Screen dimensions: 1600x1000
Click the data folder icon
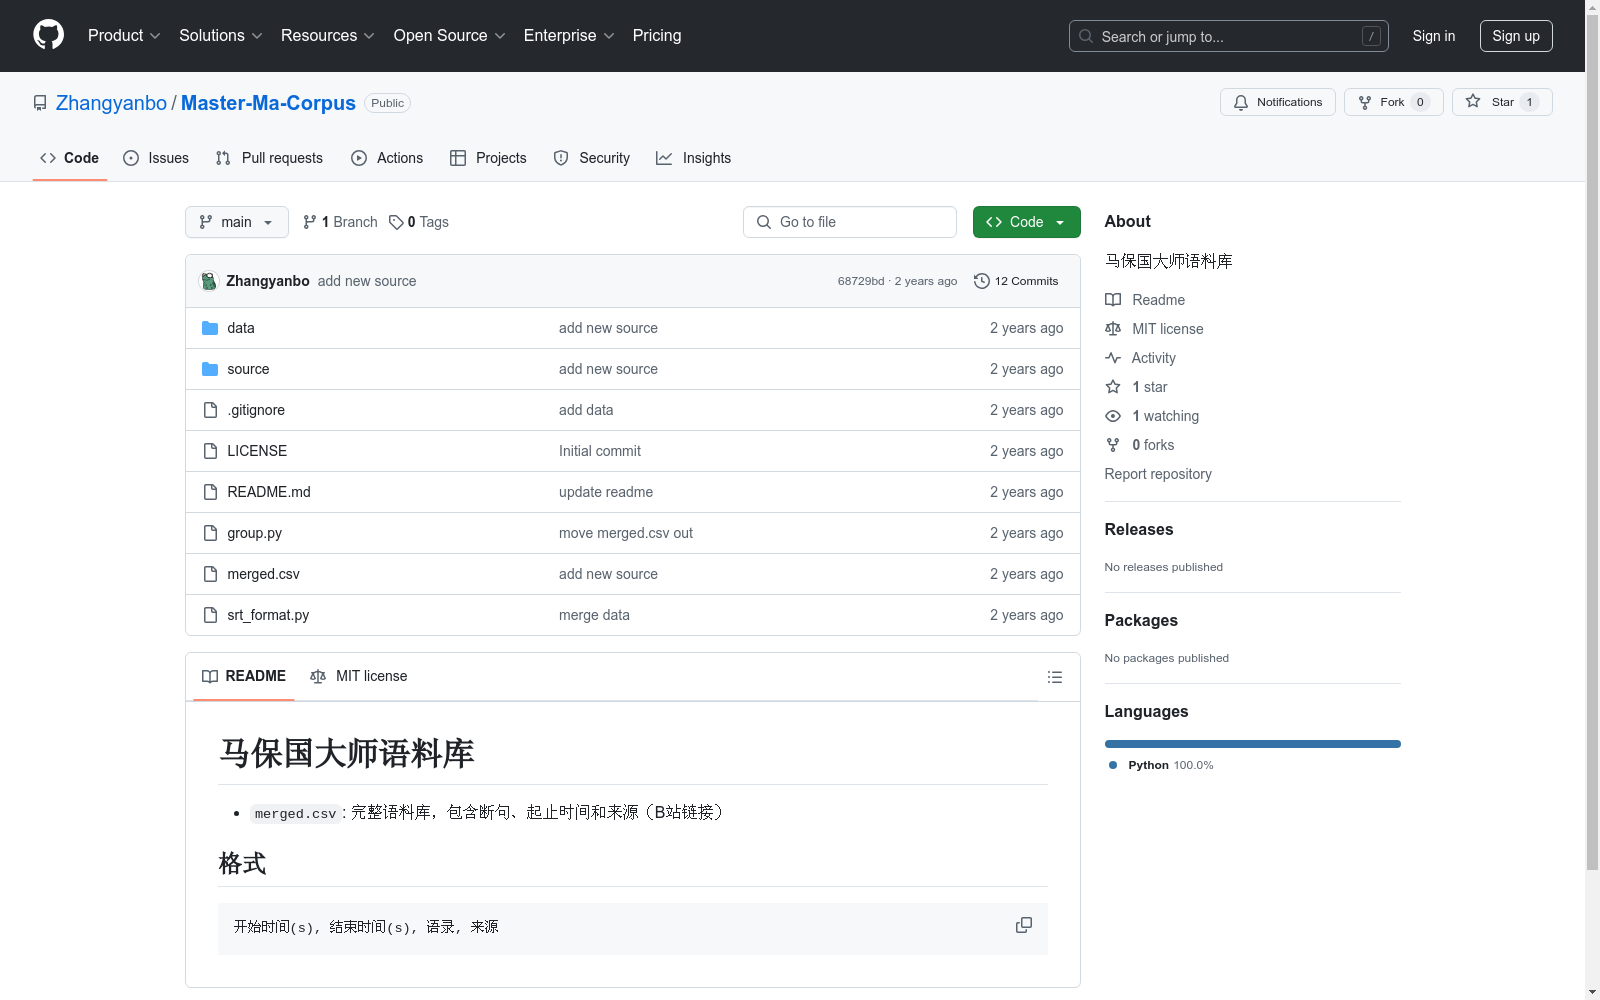click(x=210, y=328)
